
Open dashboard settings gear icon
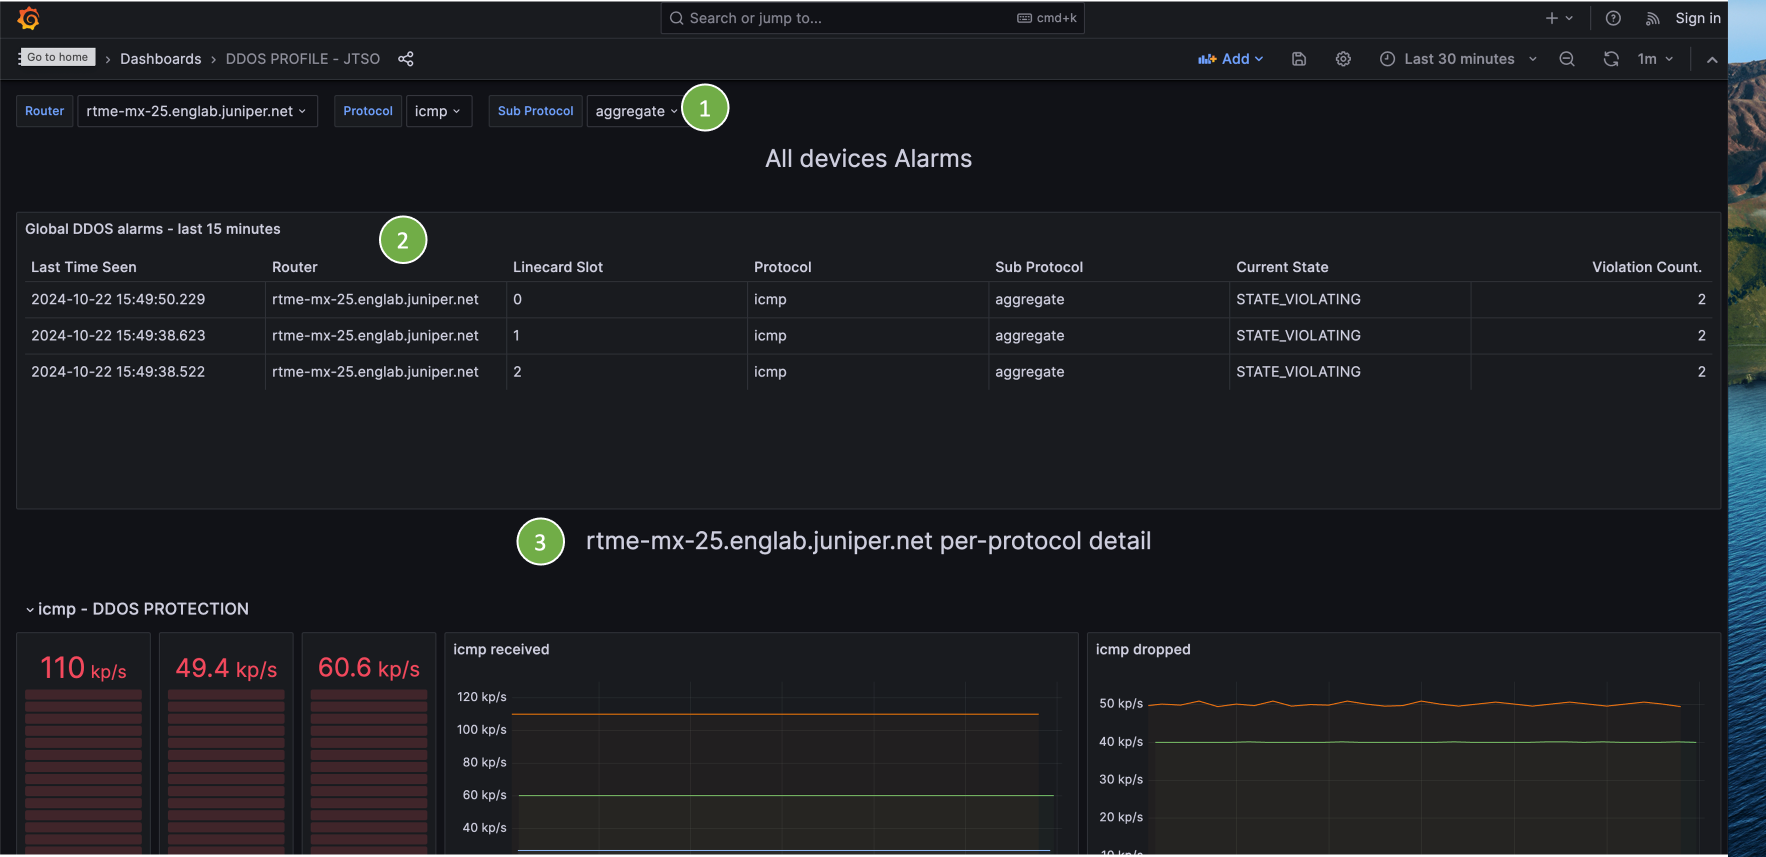pyautogui.click(x=1343, y=59)
